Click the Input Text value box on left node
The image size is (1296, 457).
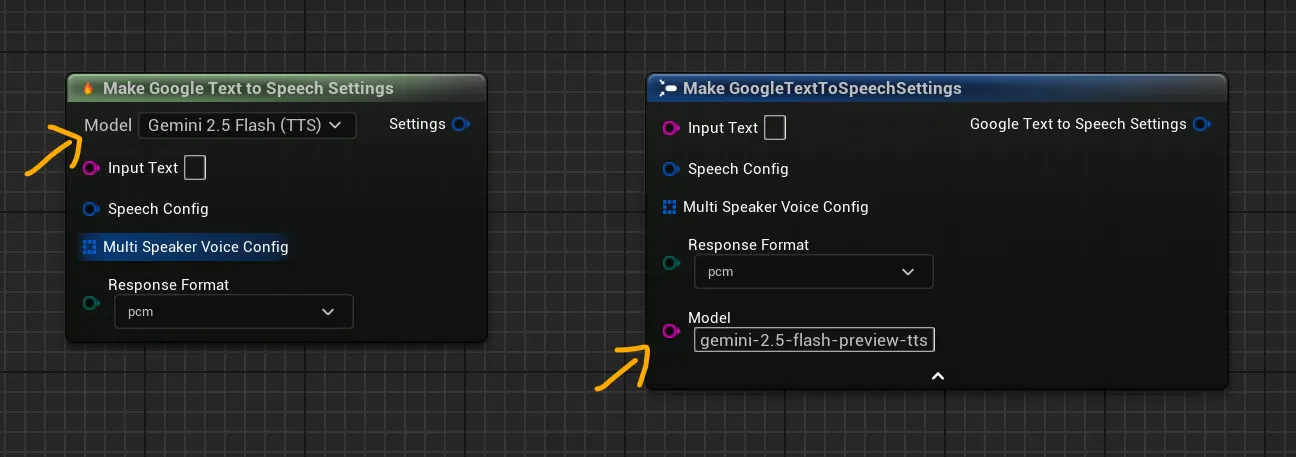(195, 167)
